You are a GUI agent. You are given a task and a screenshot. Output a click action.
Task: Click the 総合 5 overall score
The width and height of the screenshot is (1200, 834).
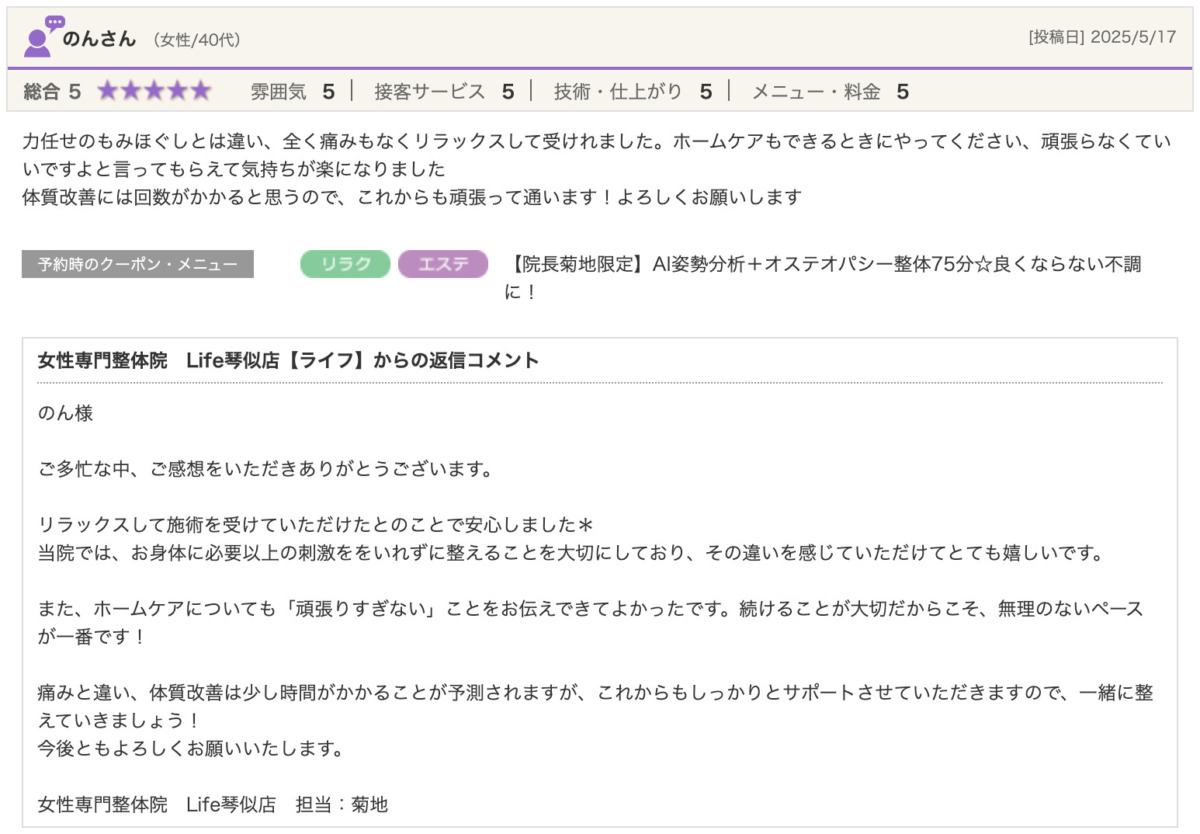coord(52,92)
